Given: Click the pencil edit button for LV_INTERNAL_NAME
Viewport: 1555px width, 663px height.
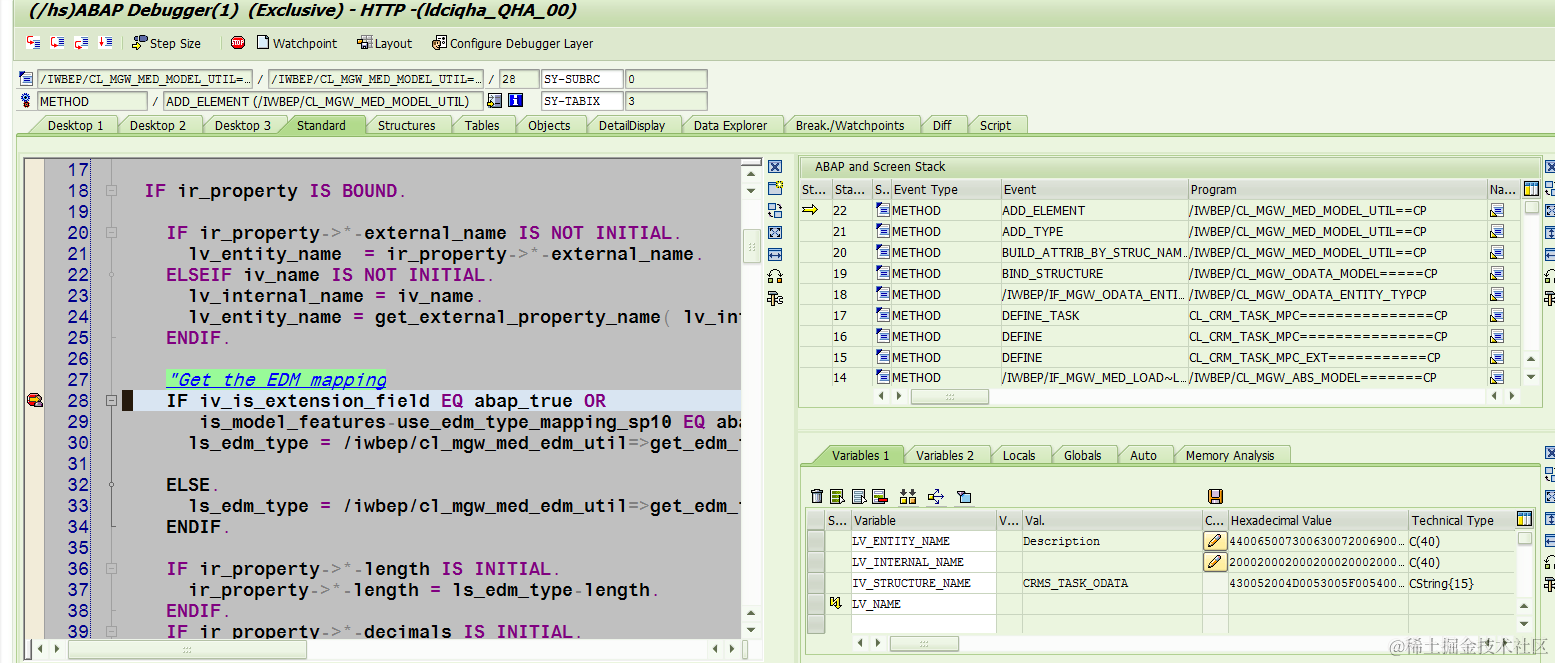Looking at the screenshot, I should click(1214, 562).
